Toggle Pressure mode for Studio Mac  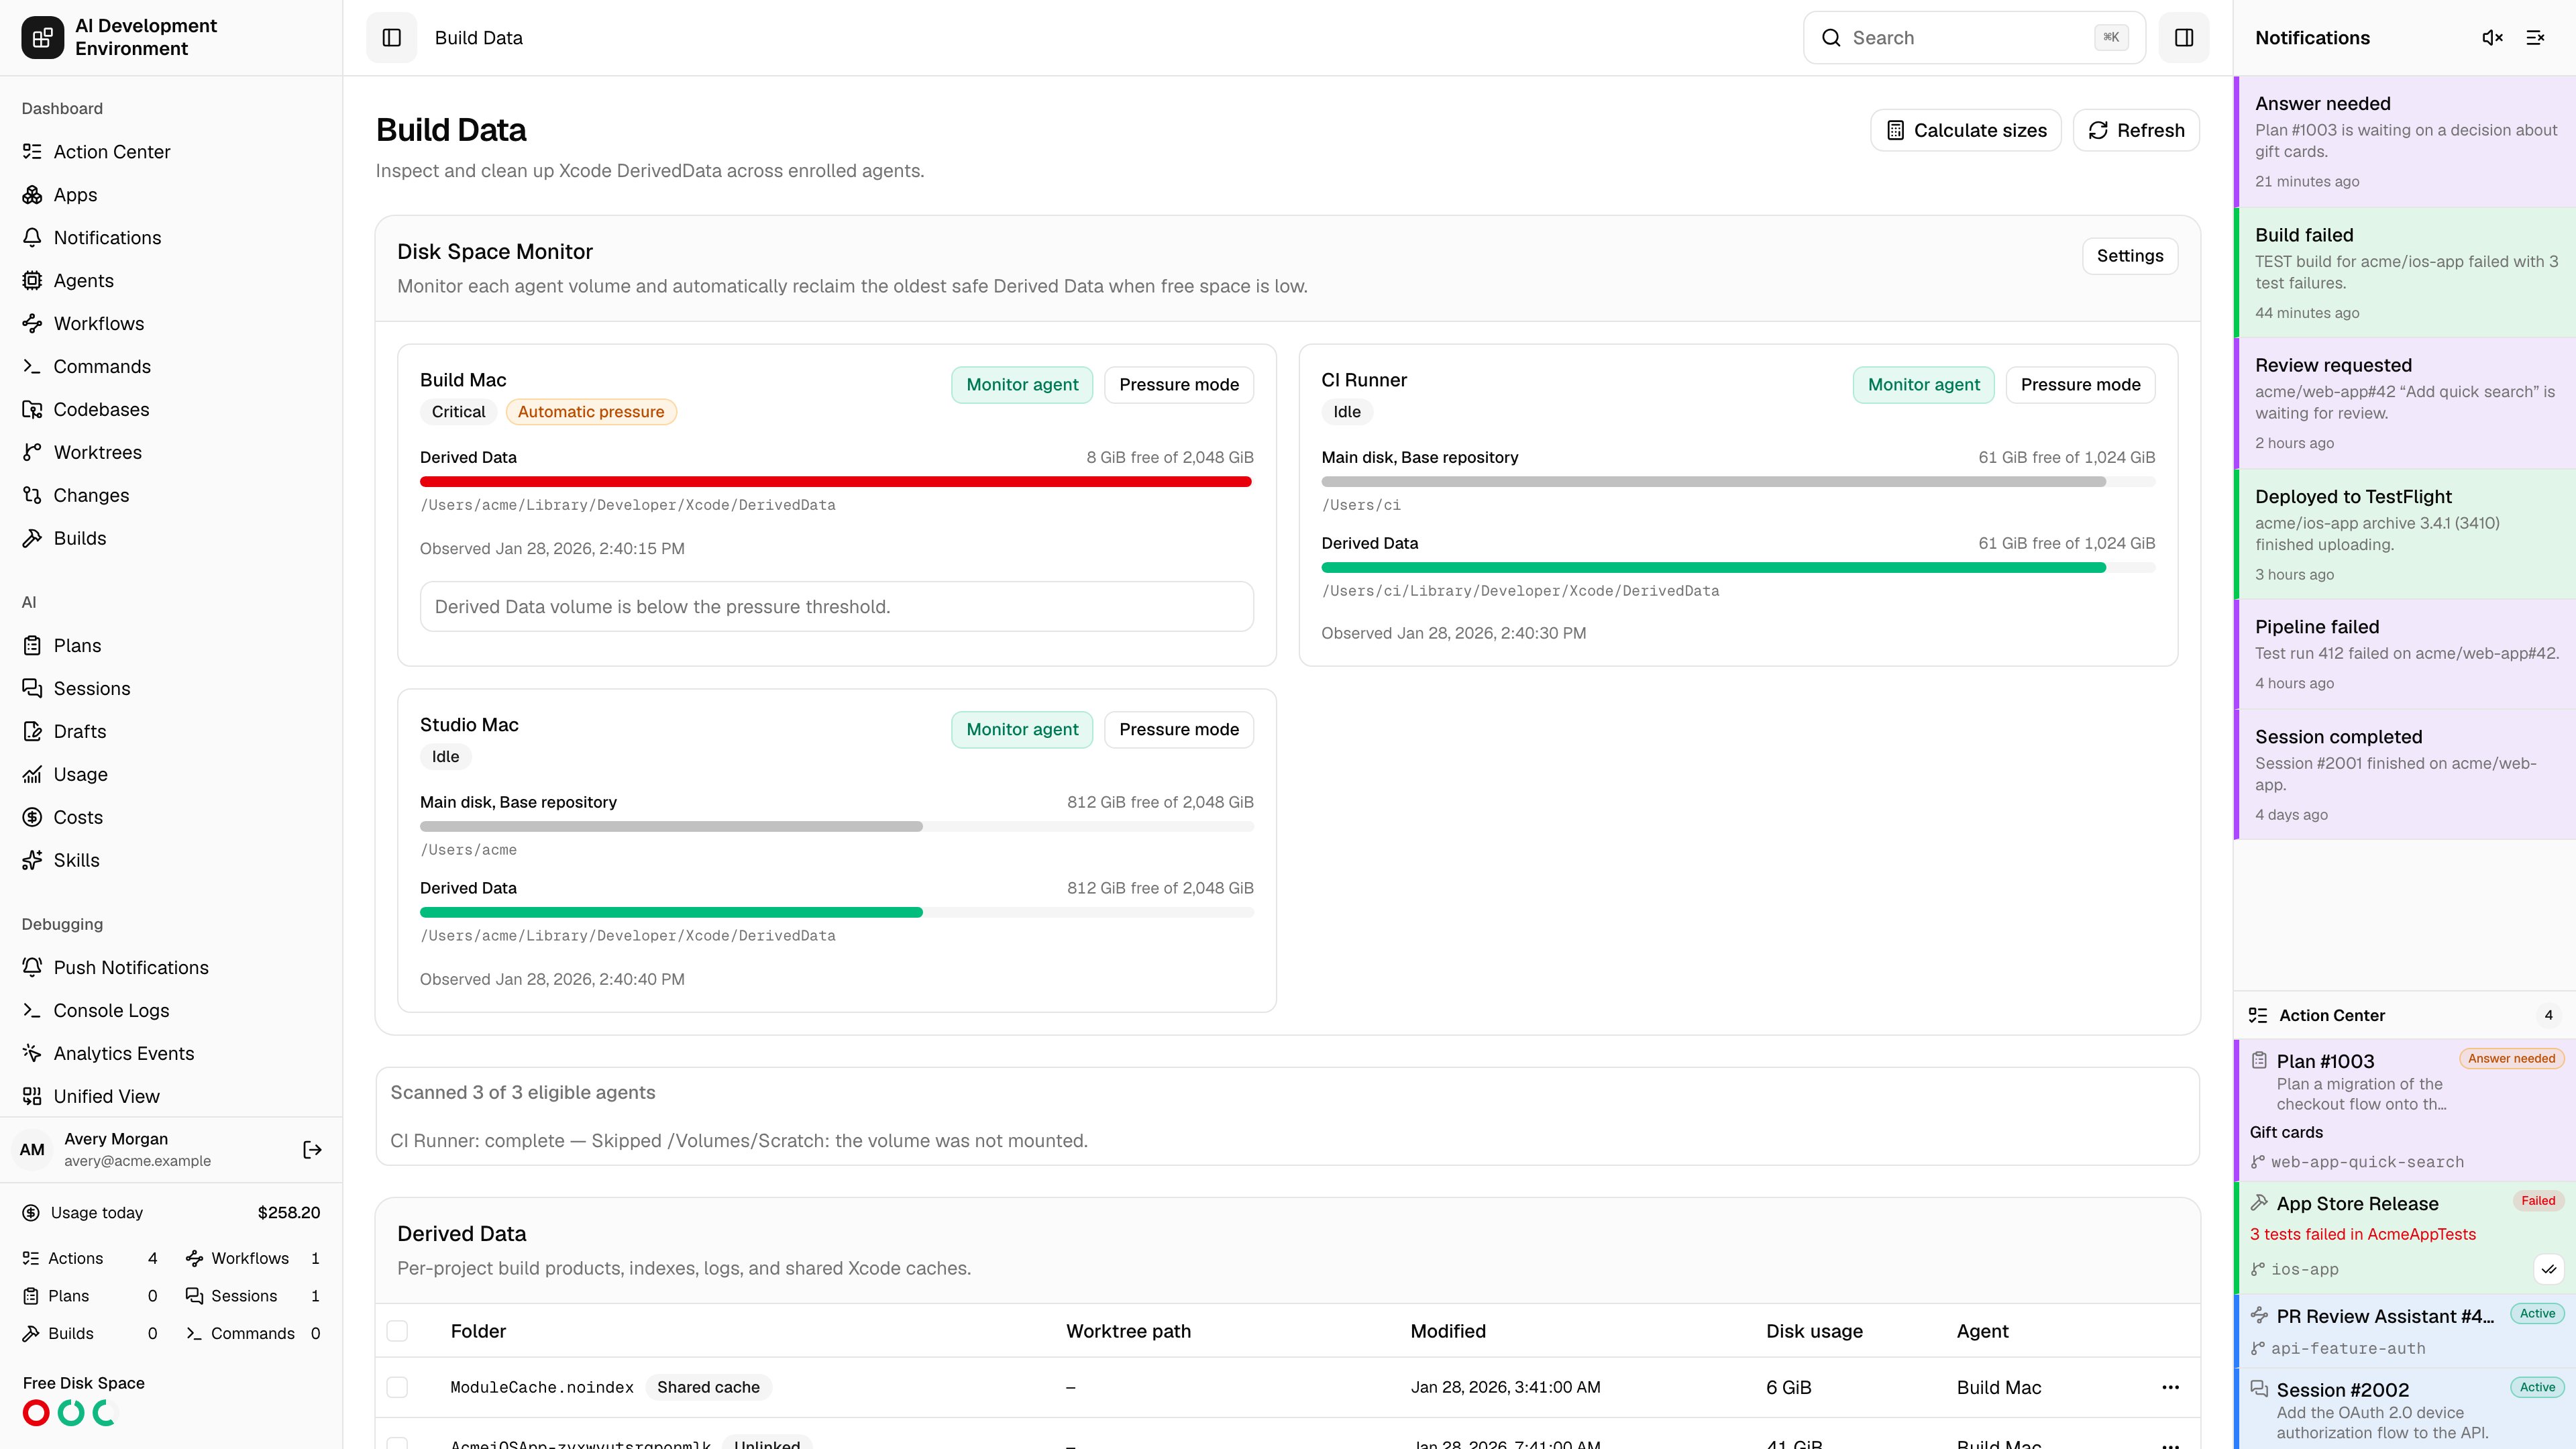[1178, 730]
